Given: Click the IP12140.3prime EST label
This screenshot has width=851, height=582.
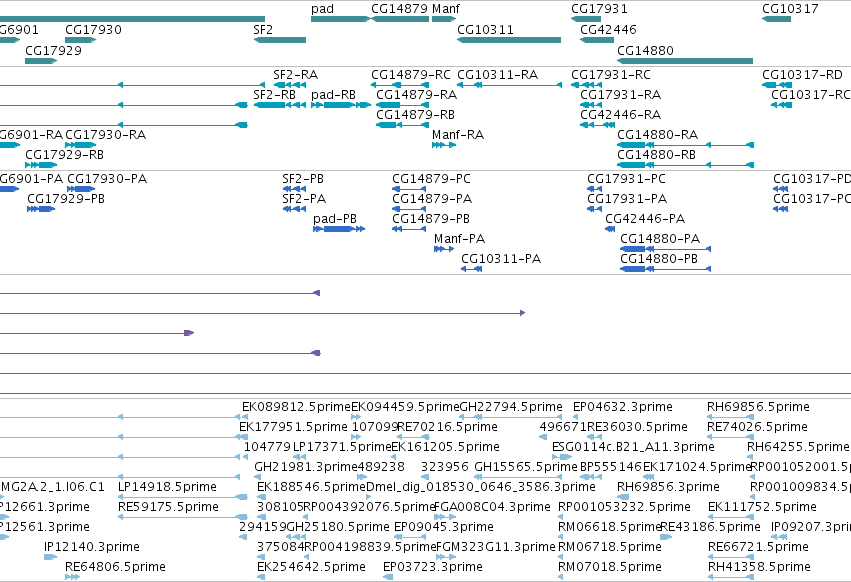Looking at the screenshot, I should click(92, 547).
